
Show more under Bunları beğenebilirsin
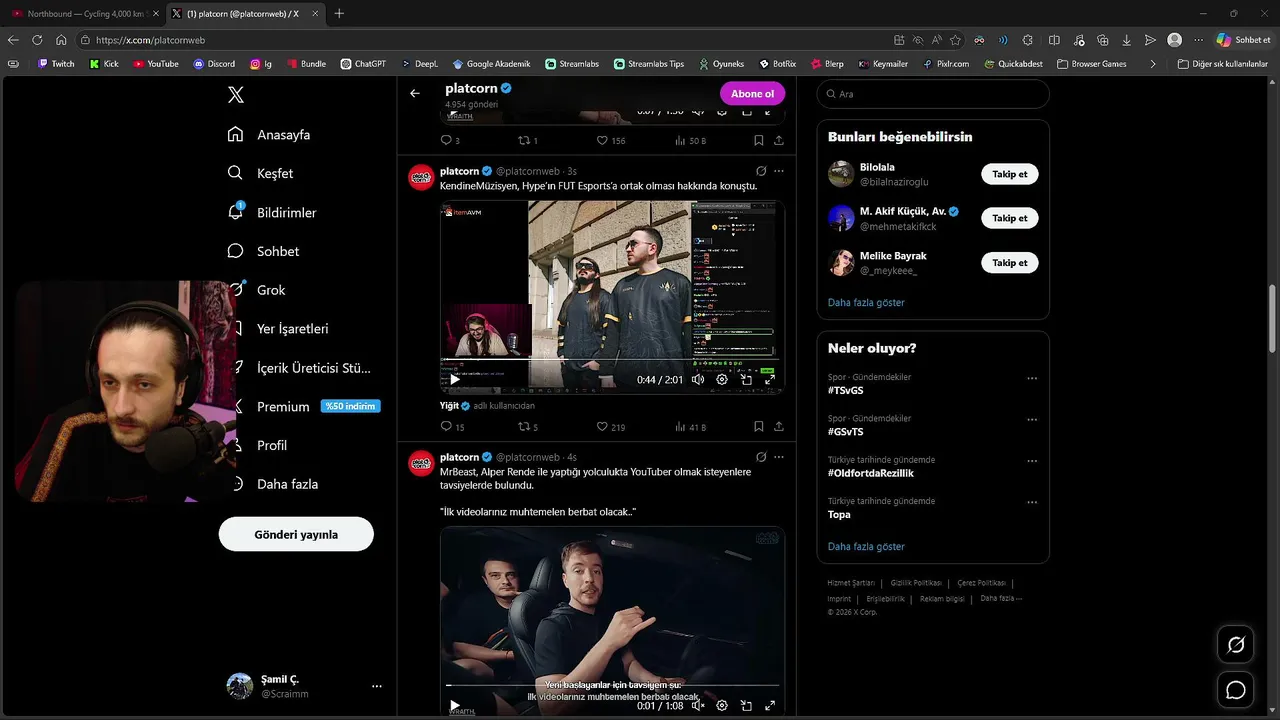pos(866,302)
